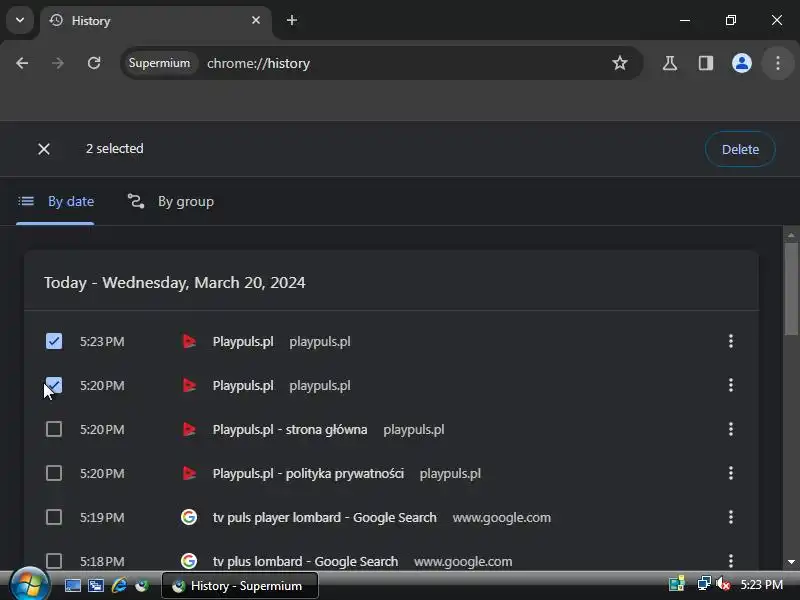Toggle the side panel icon
The height and width of the screenshot is (600, 800).
pos(706,63)
